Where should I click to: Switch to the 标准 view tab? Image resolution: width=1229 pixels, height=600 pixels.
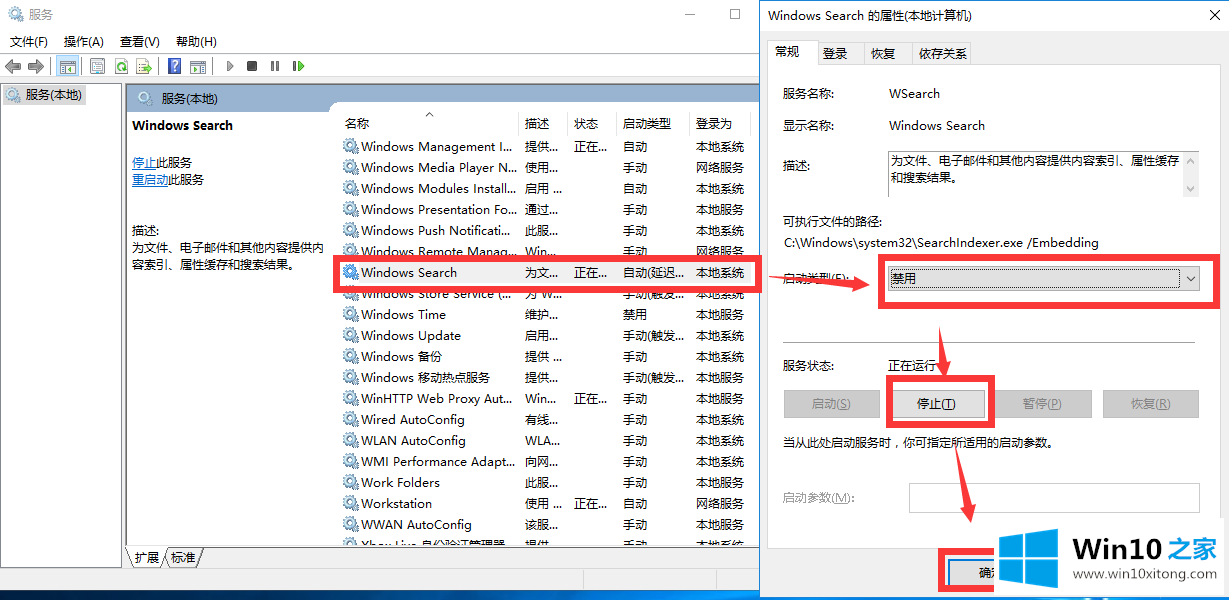[x=183, y=558]
